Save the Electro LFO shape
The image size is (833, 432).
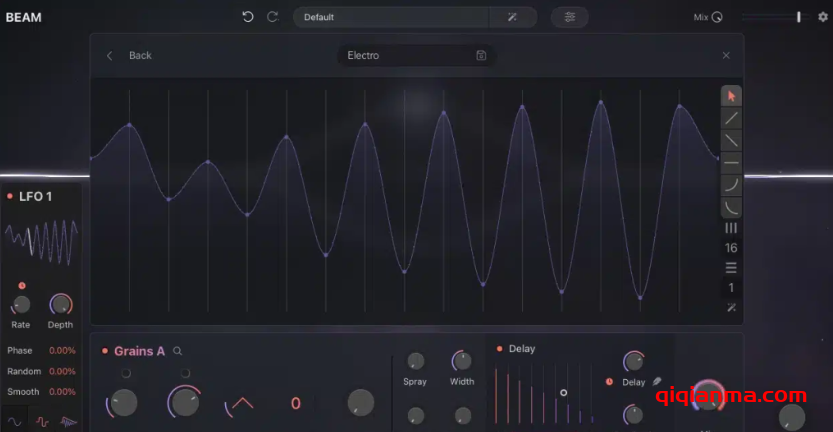tap(481, 55)
